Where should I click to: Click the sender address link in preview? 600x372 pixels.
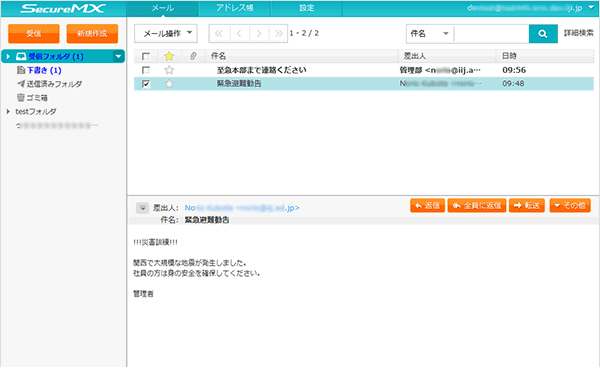(242, 208)
